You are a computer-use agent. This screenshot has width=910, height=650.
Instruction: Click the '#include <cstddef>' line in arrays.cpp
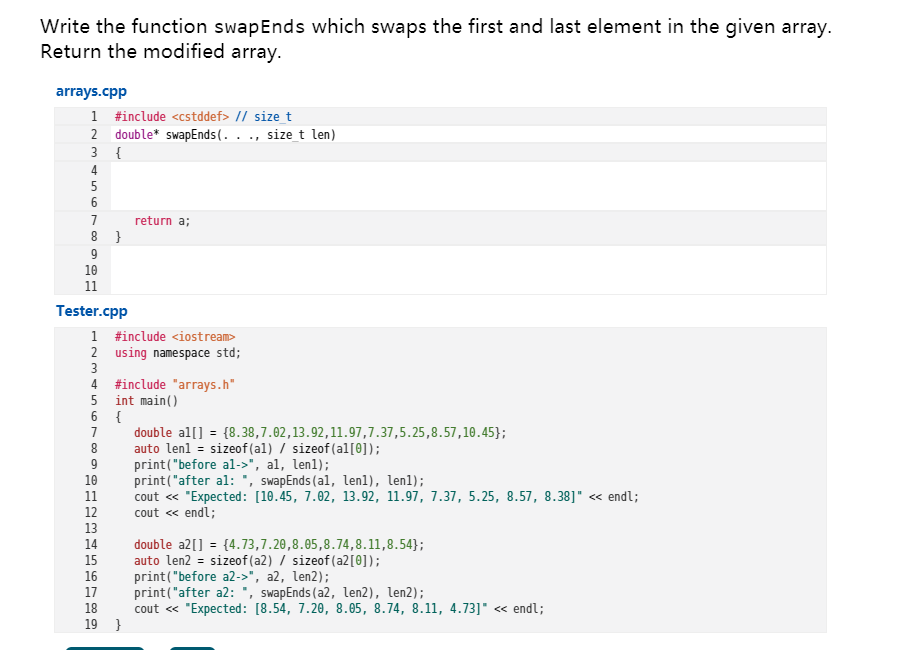coord(203,117)
